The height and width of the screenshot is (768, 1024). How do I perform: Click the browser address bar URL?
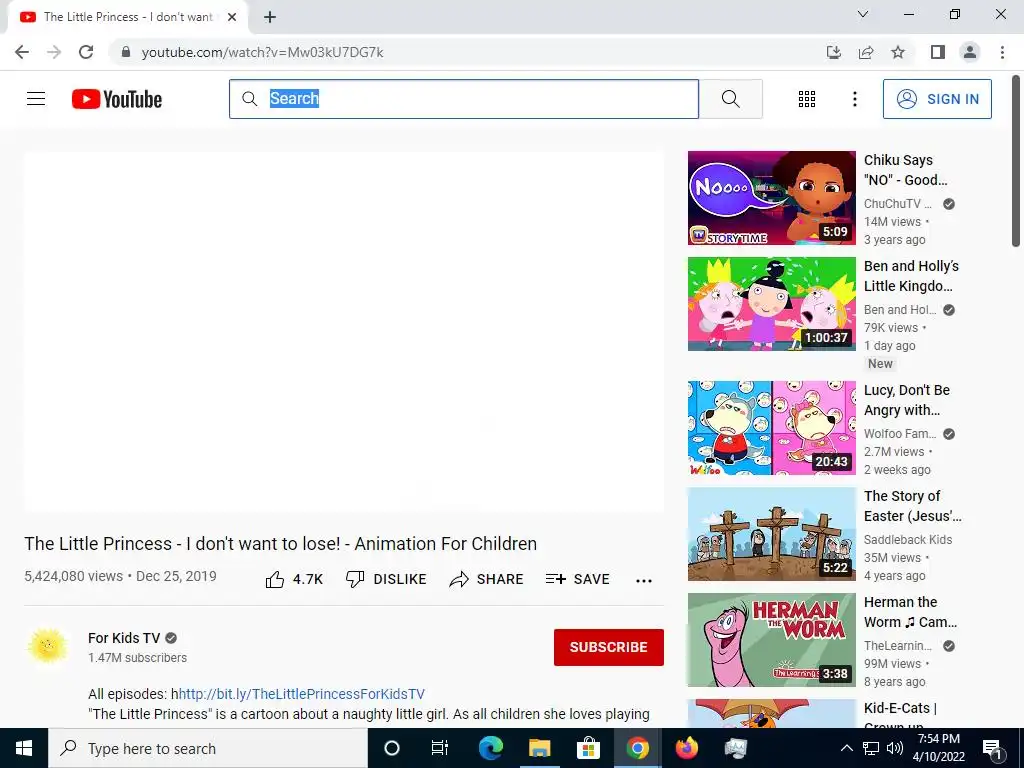click(x=263, y=52)
